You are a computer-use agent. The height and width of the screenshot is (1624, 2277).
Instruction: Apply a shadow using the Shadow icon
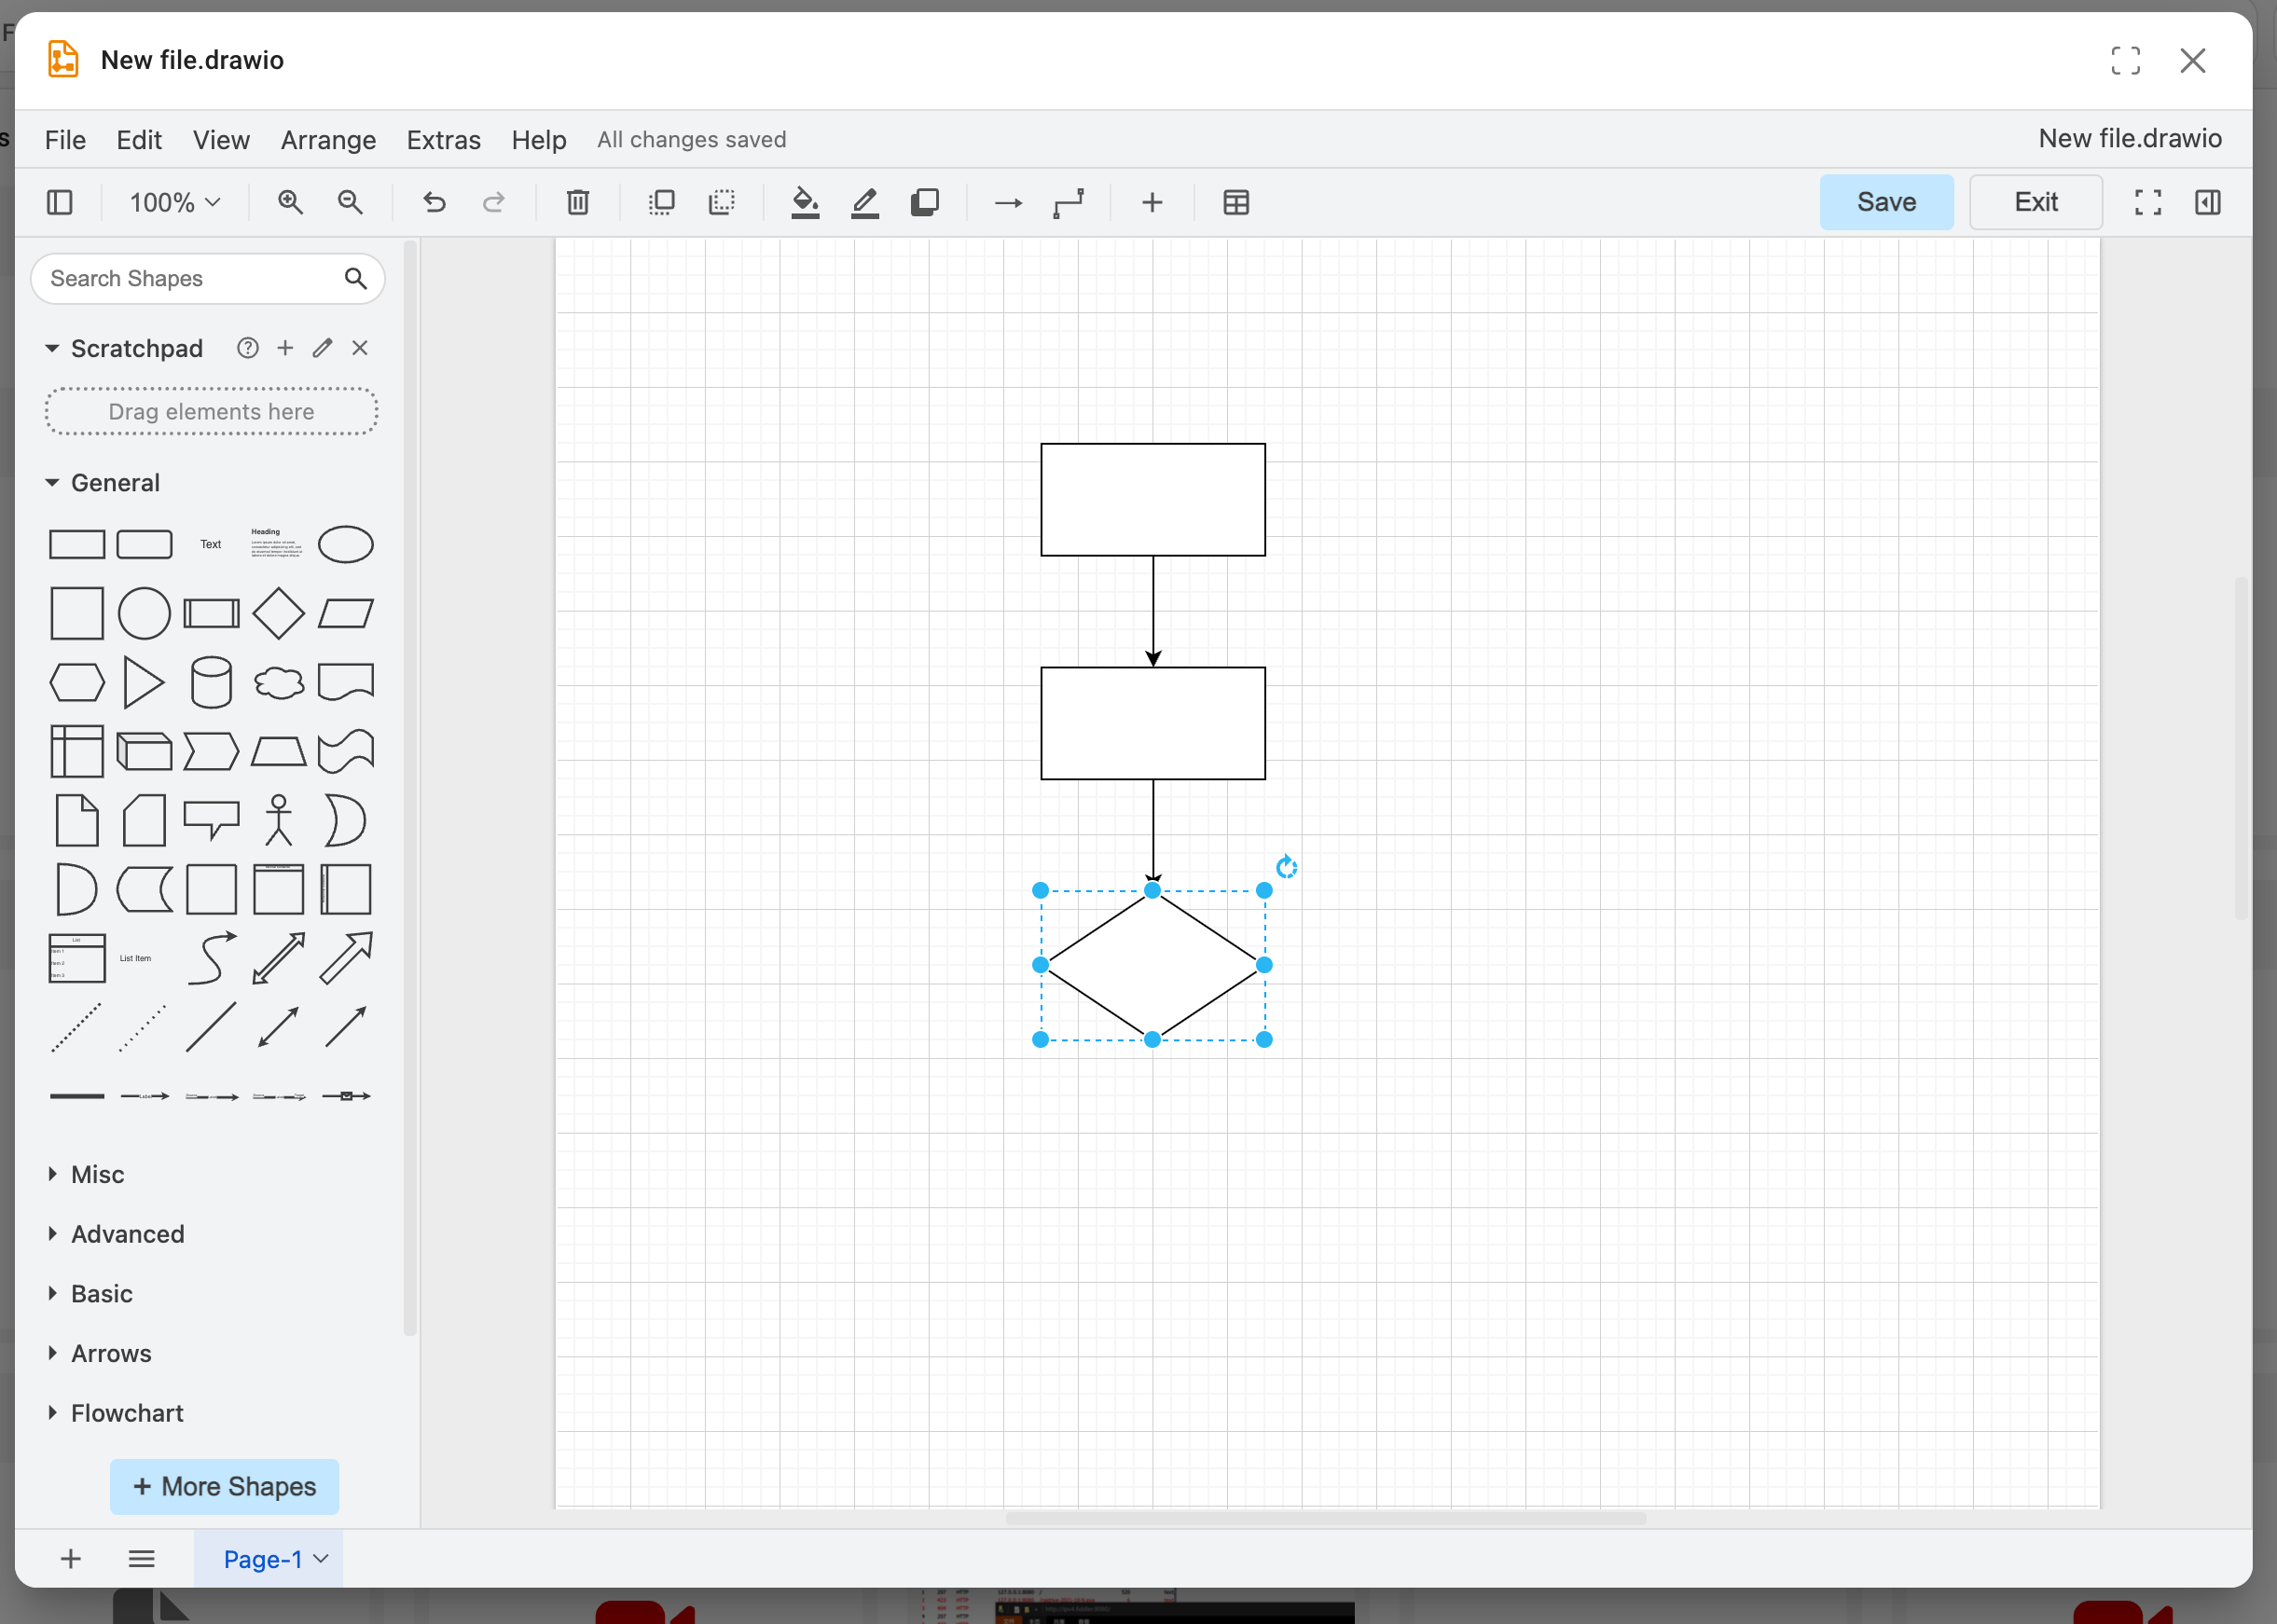[924, 202]
